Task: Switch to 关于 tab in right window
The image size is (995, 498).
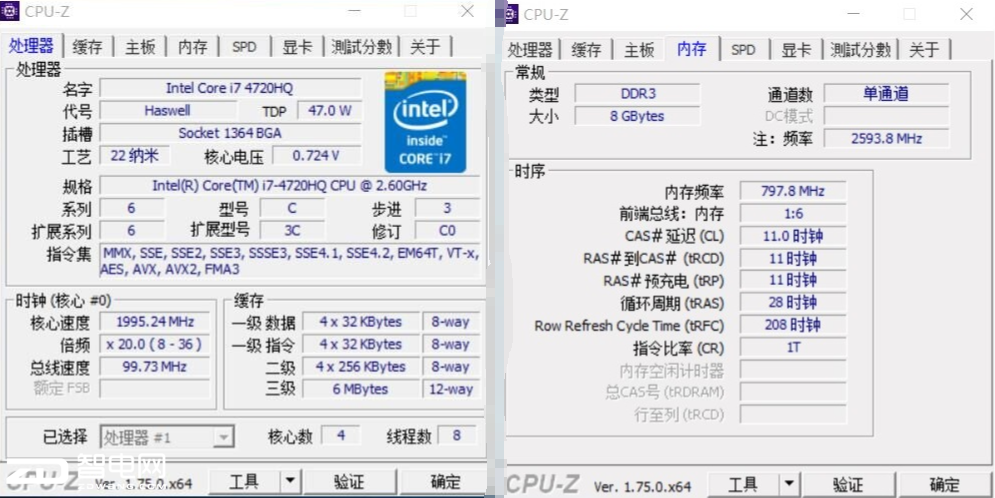Action: point(925,50)
